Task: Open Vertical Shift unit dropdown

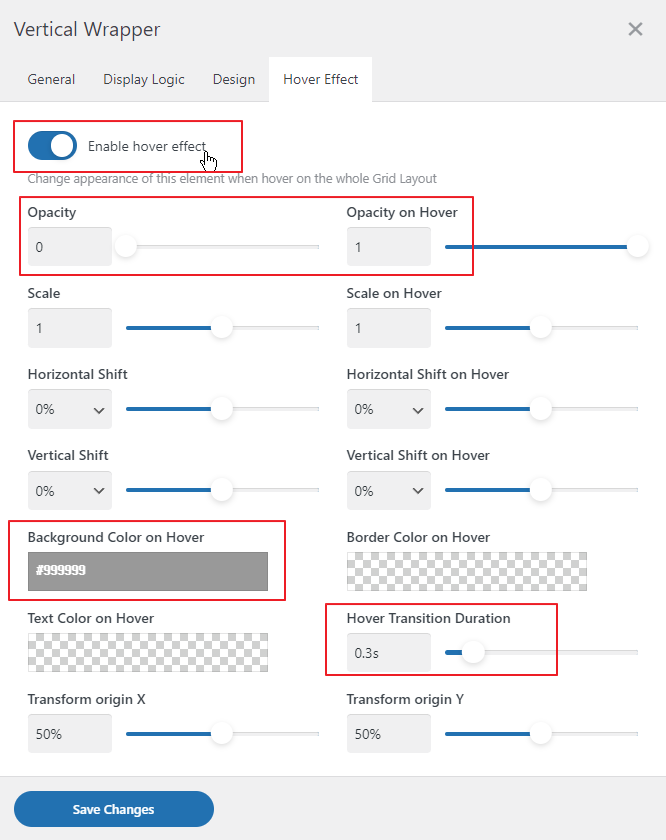Action: pyautogui.click(x=70, y=491)
